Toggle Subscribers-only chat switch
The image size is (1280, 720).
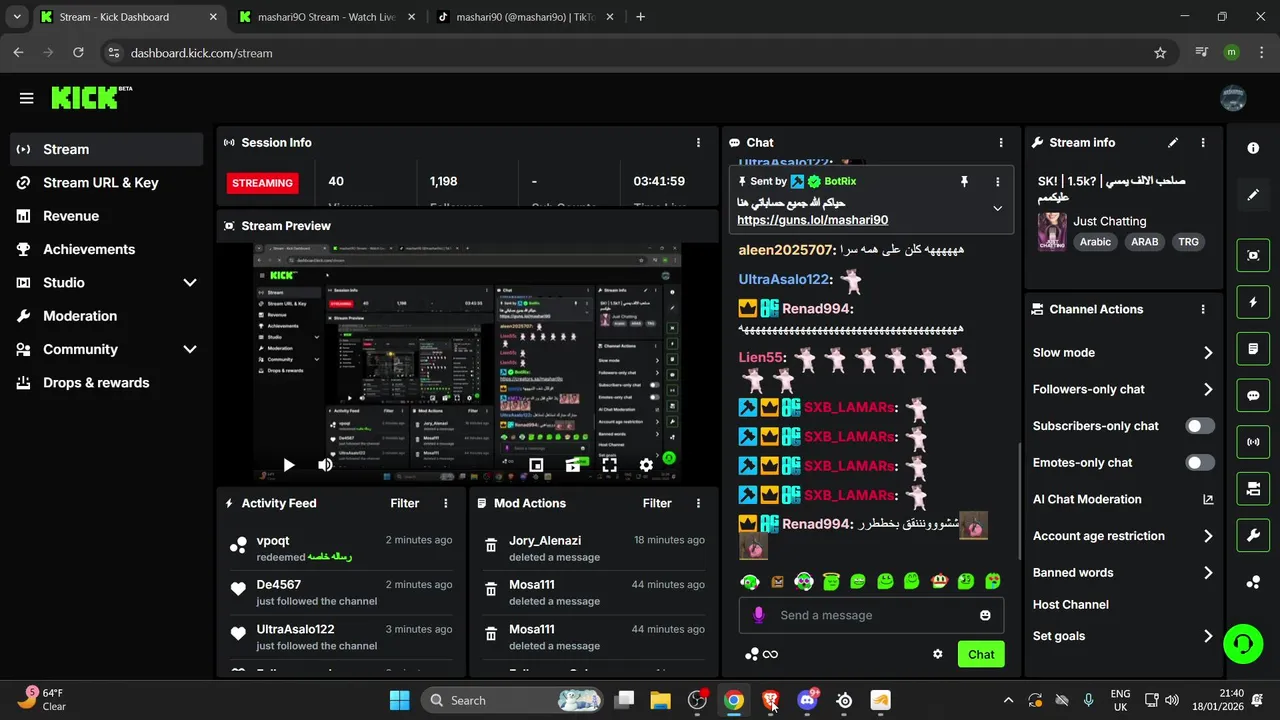(x=1200, y=426)
